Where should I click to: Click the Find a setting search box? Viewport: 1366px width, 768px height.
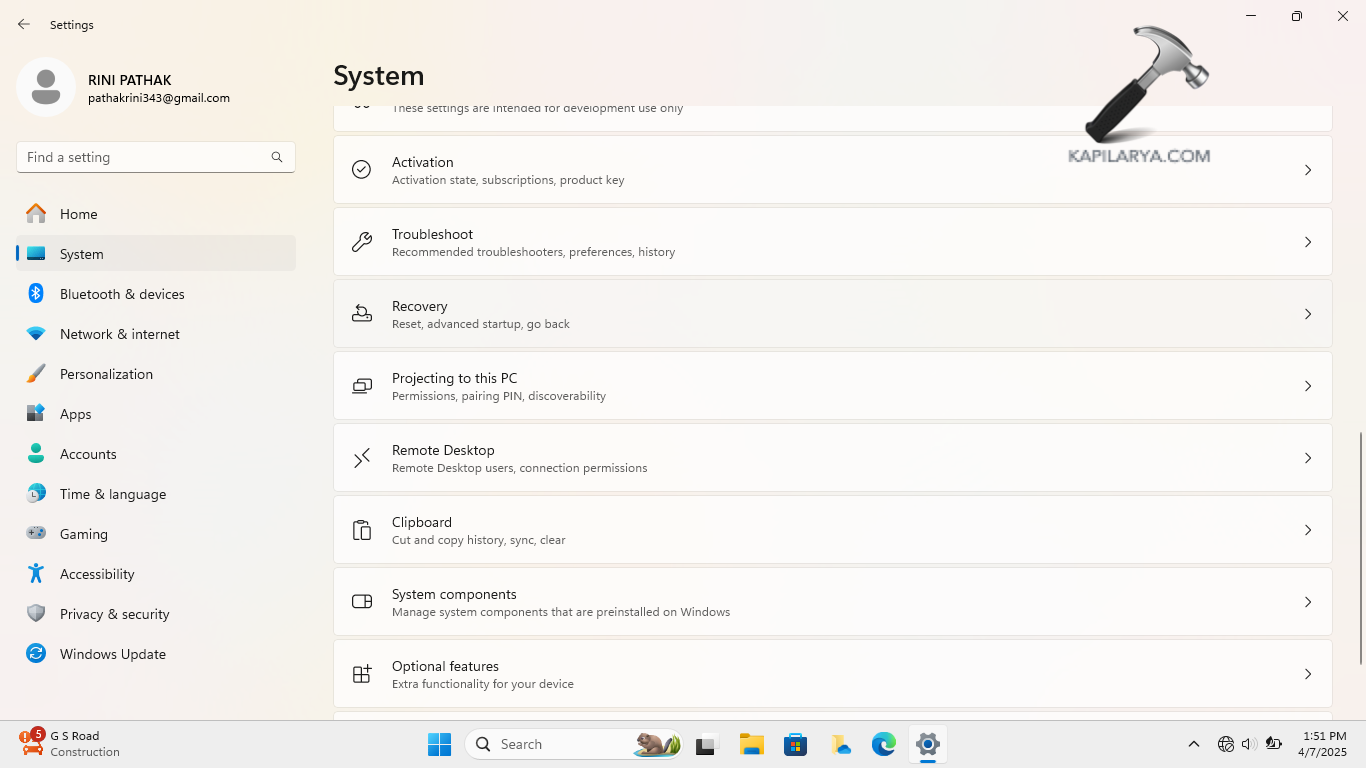tap(145, 157)
